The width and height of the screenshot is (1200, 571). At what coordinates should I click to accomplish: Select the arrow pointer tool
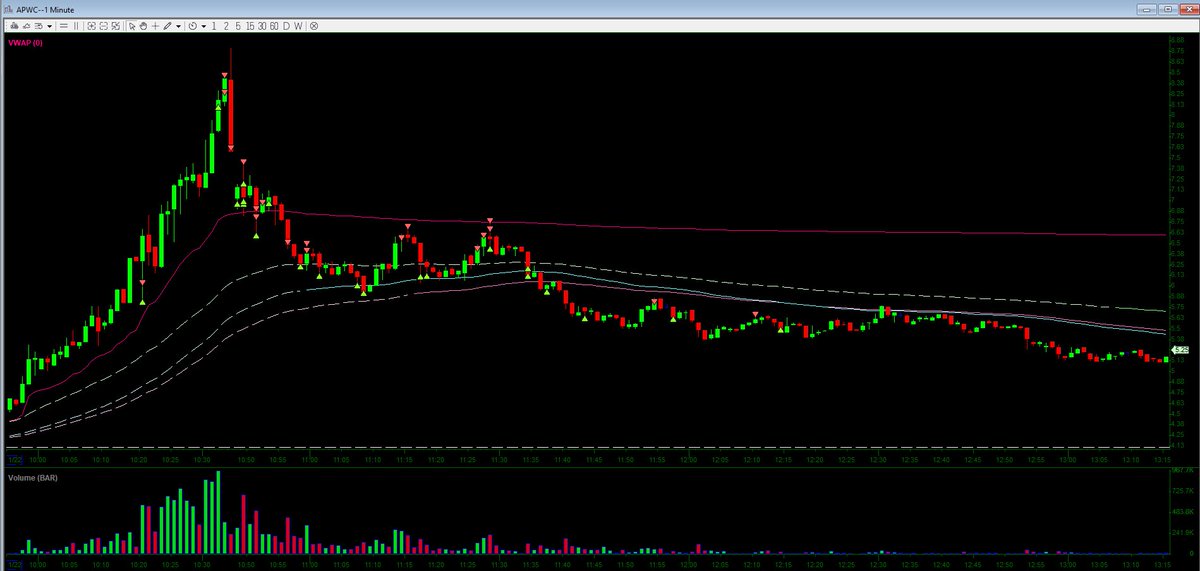point(132,26)
